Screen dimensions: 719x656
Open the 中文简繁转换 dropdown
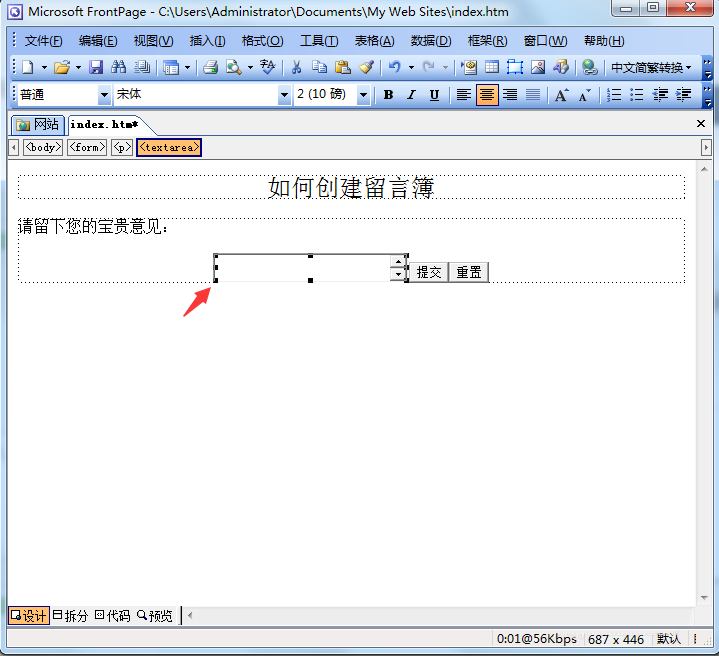(650, 67)
